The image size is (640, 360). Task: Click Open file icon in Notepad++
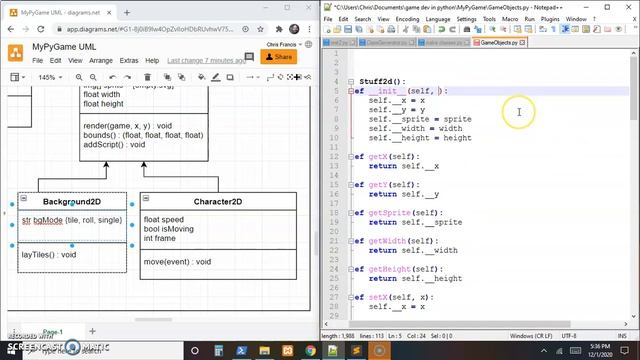(337, 29)
